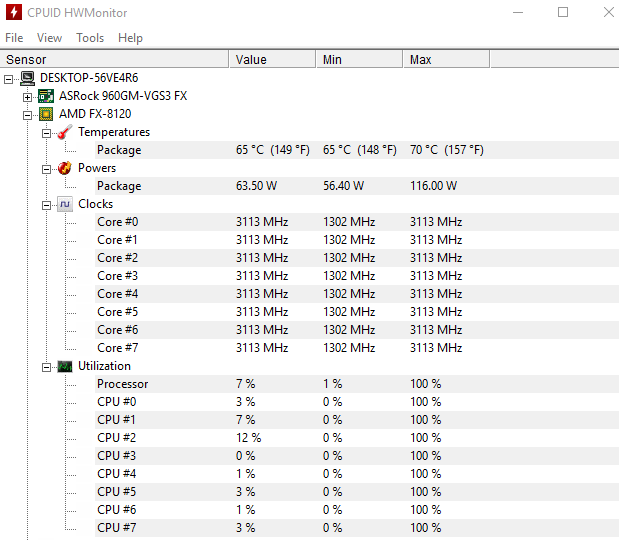The height and width of the screenshot is (540, 619).
Task: Close the HWMonitor window
Action: tap(608, 13)
